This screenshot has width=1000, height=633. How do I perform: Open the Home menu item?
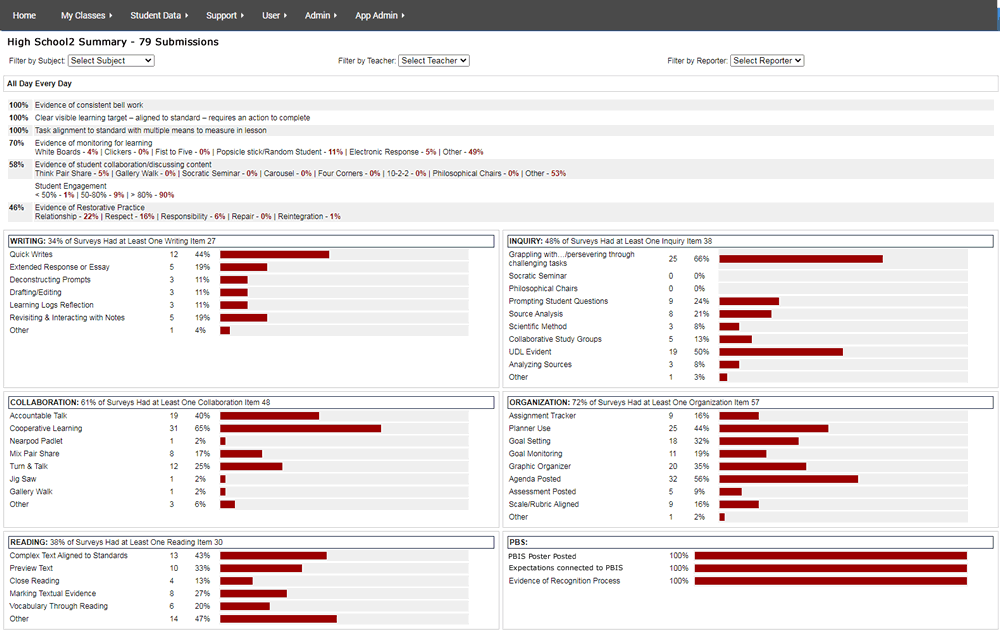[x=24, y=15]
